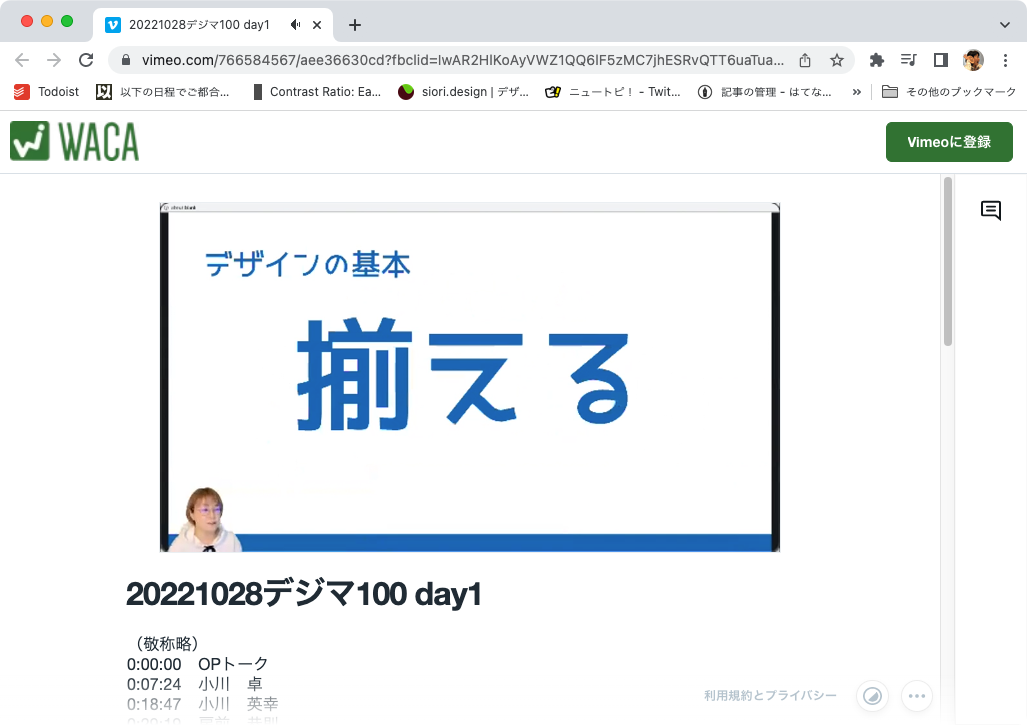Click the site lock icon in address bar

(x=126, y=60)
